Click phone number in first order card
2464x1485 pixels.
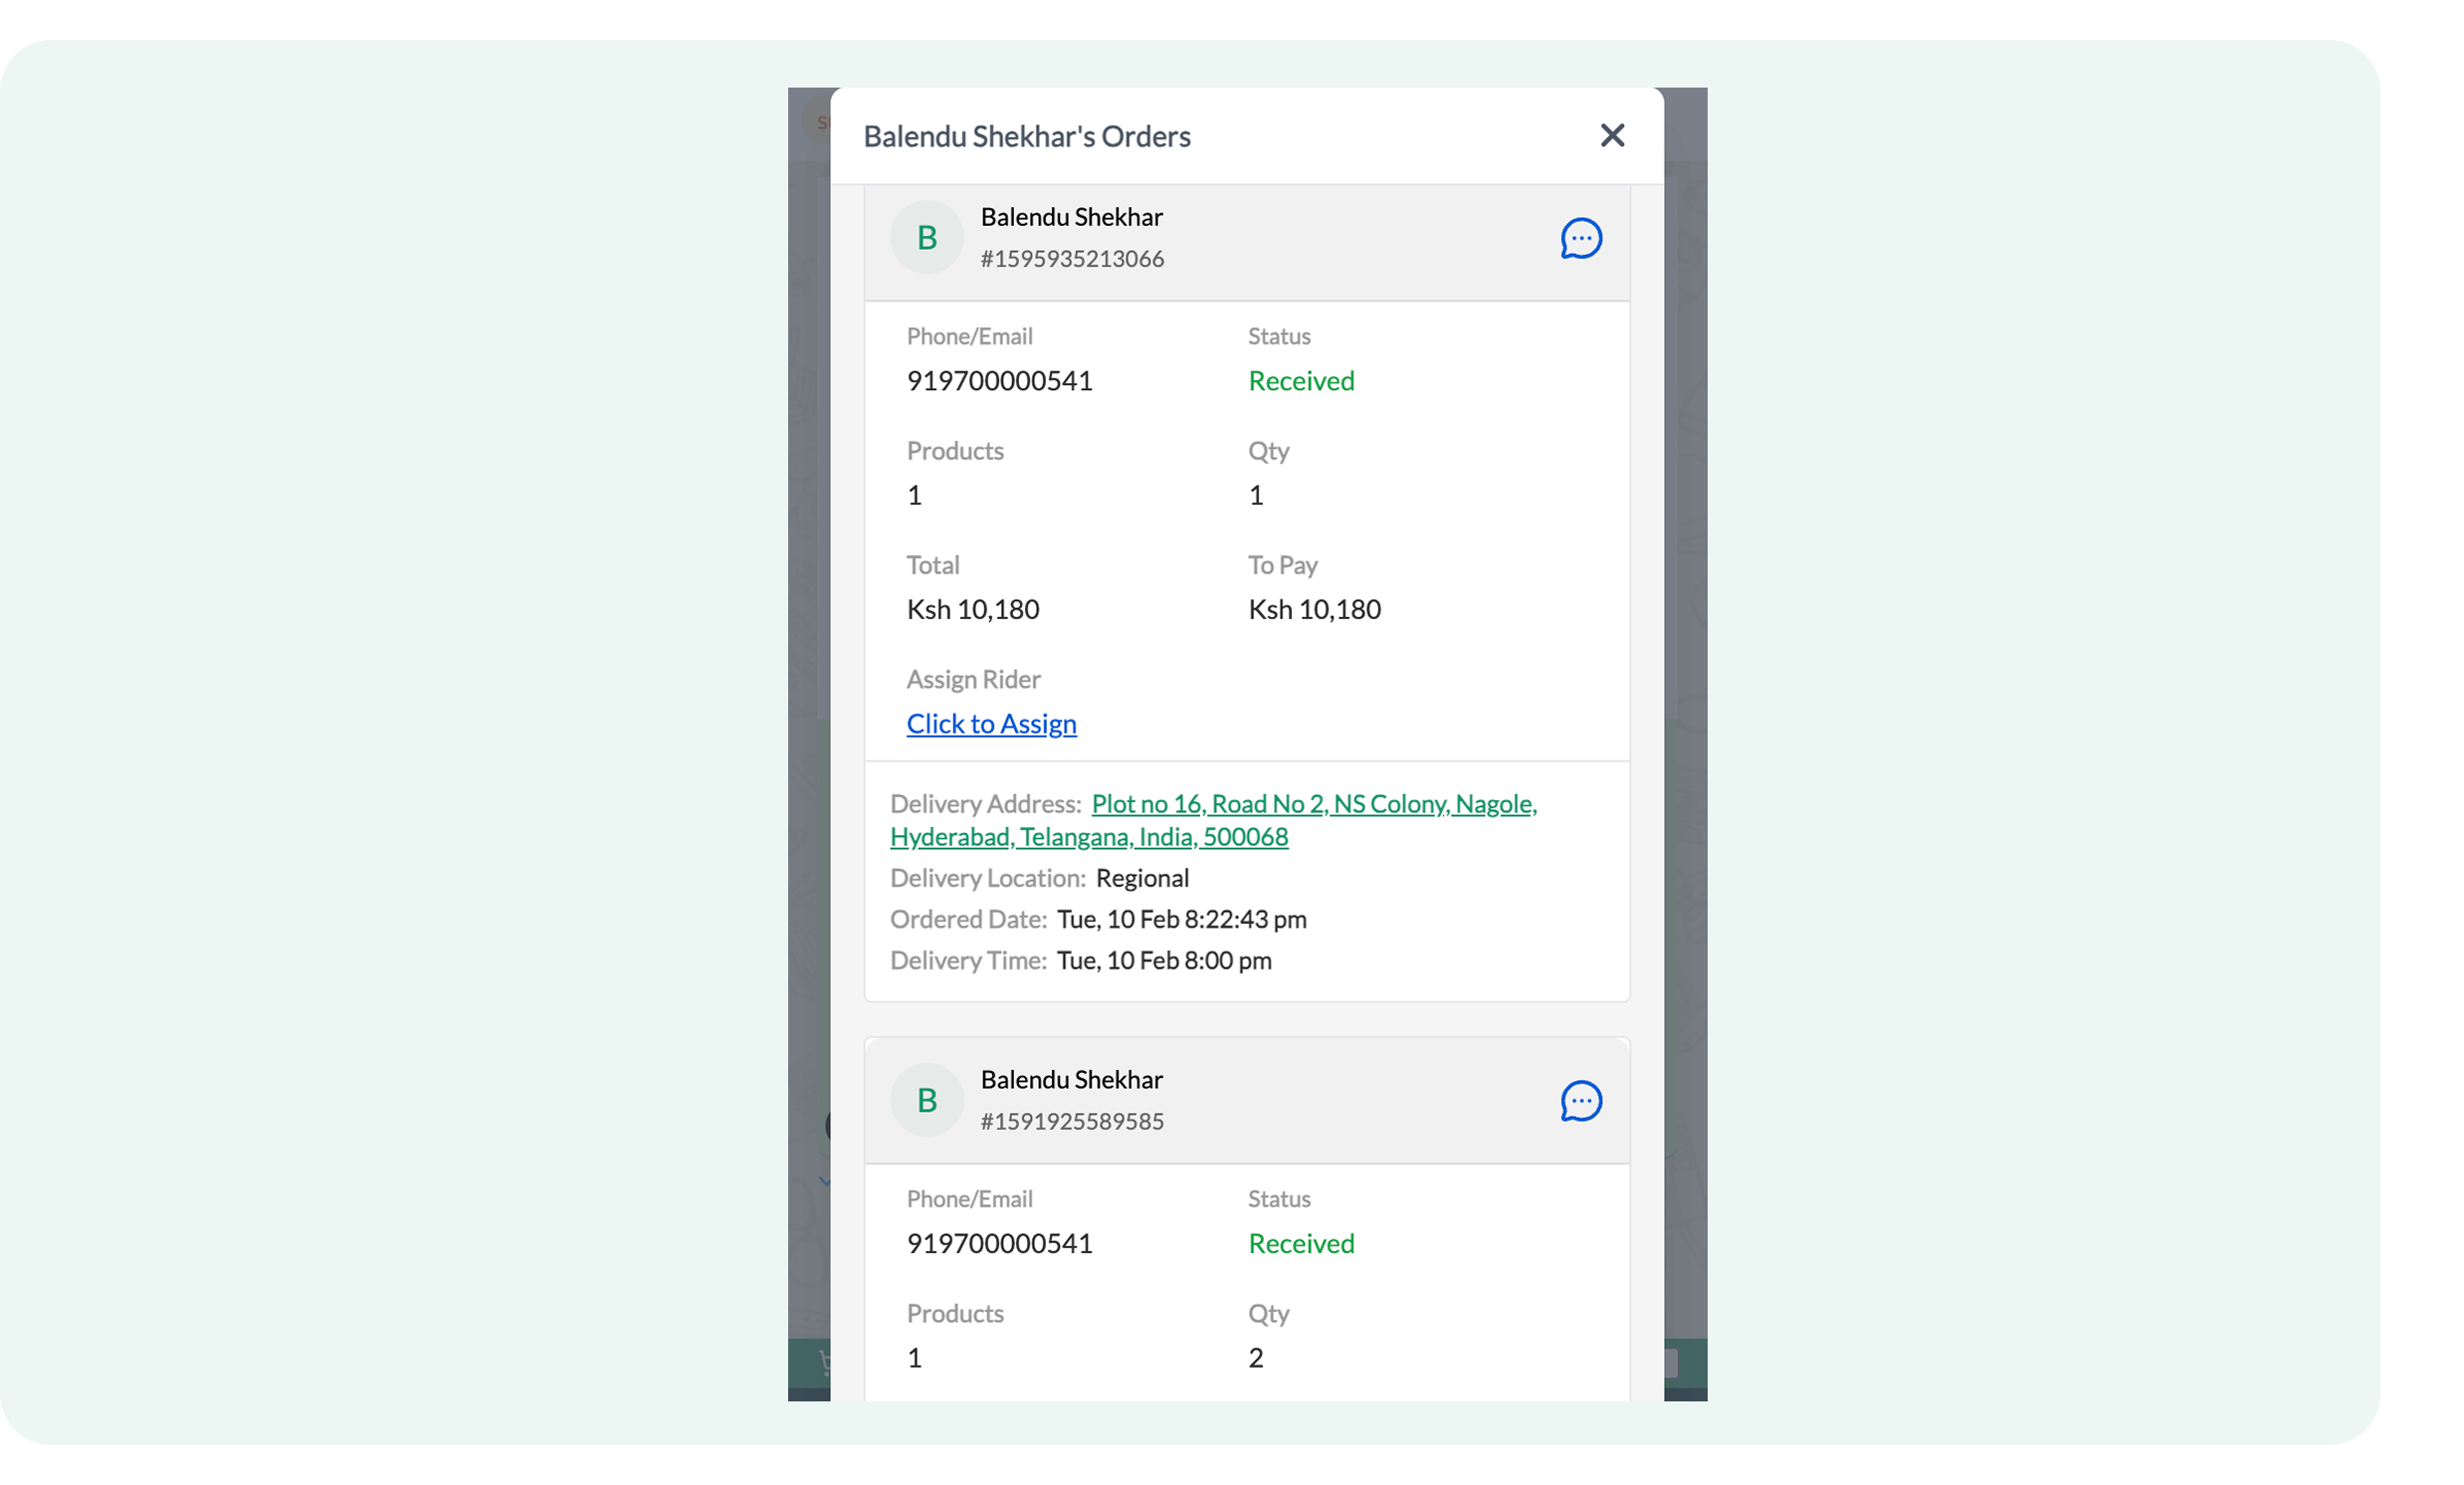point(998,381)
